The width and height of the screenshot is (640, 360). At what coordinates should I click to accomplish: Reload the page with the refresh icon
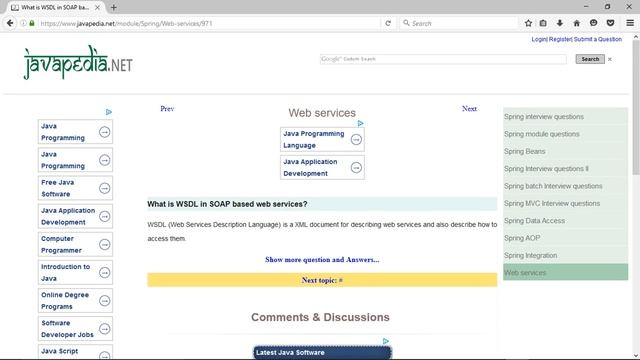(x=388, y=23)
